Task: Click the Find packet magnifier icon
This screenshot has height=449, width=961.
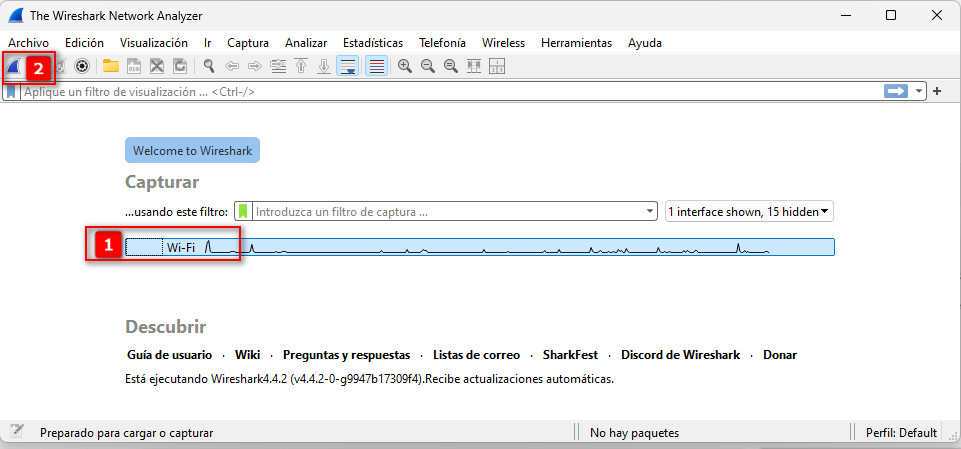Action: coord(209,67)
